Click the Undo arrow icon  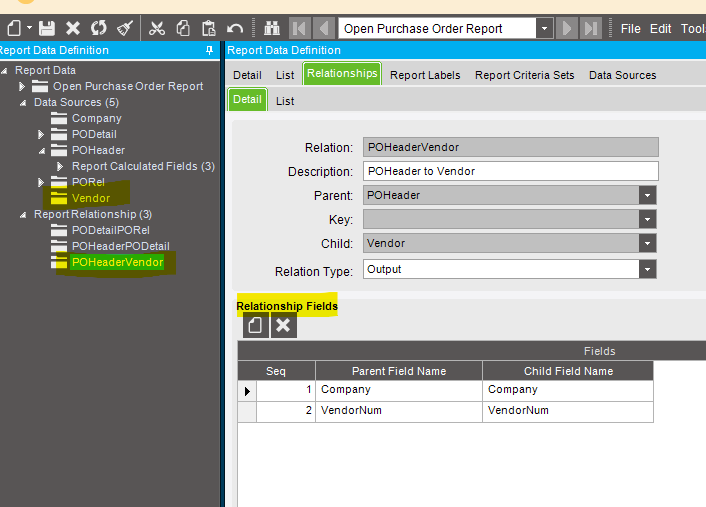[x=236, y=28]
